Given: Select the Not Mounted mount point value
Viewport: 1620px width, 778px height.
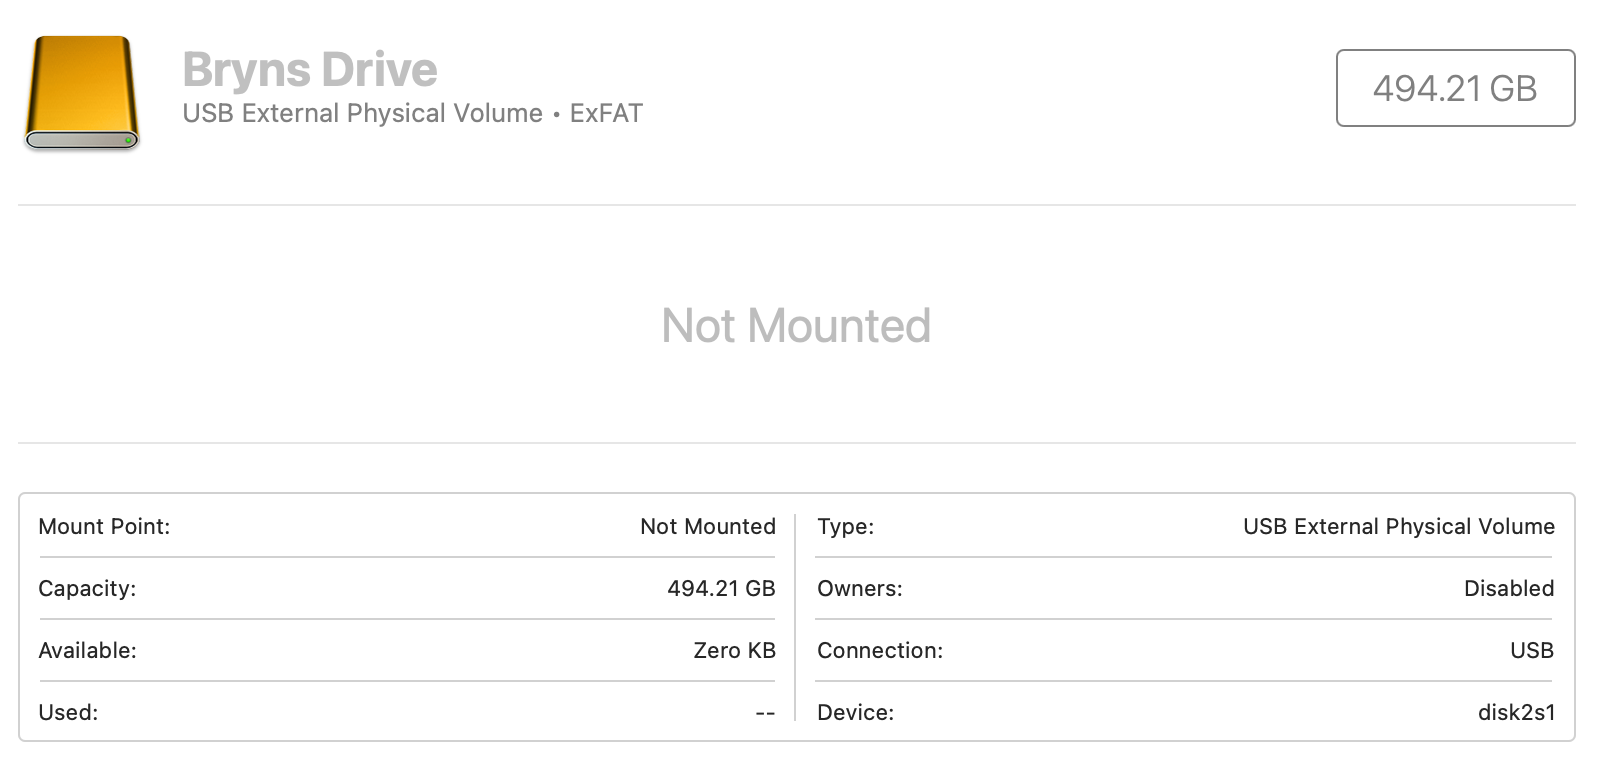Looking at the screenshot, I should (707, 527).
